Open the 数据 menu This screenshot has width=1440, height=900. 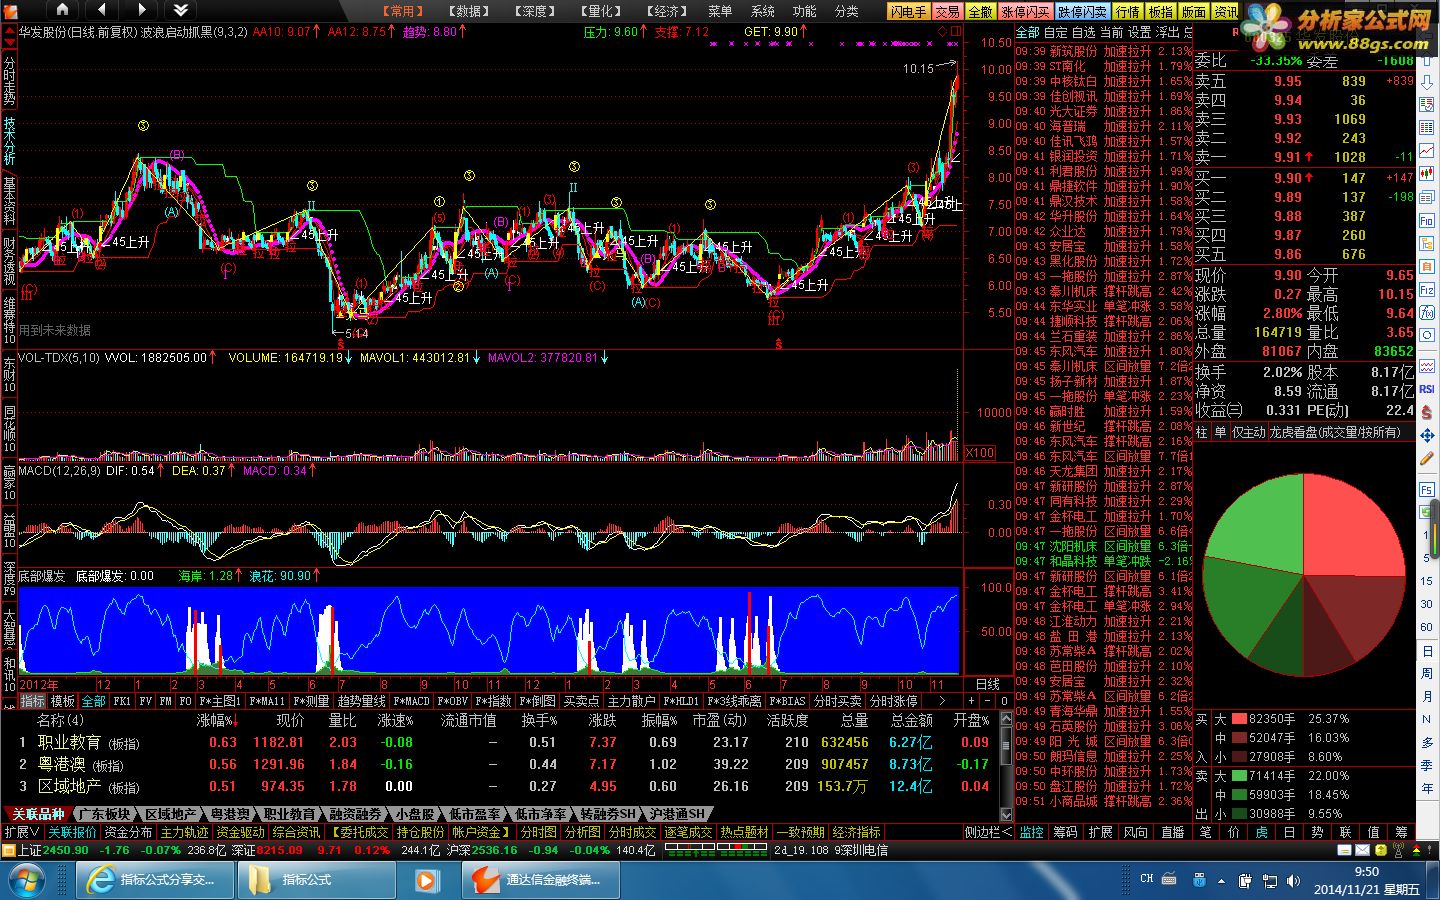coord(469,11)
